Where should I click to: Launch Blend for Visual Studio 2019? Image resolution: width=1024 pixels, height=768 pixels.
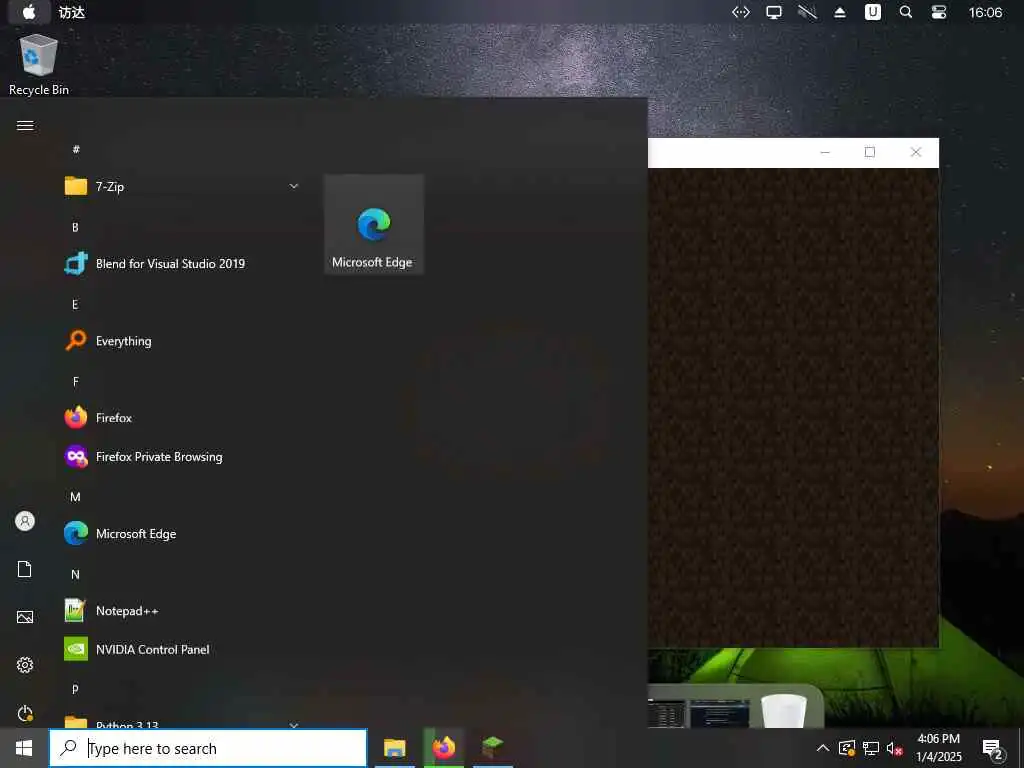pos(182,264)
